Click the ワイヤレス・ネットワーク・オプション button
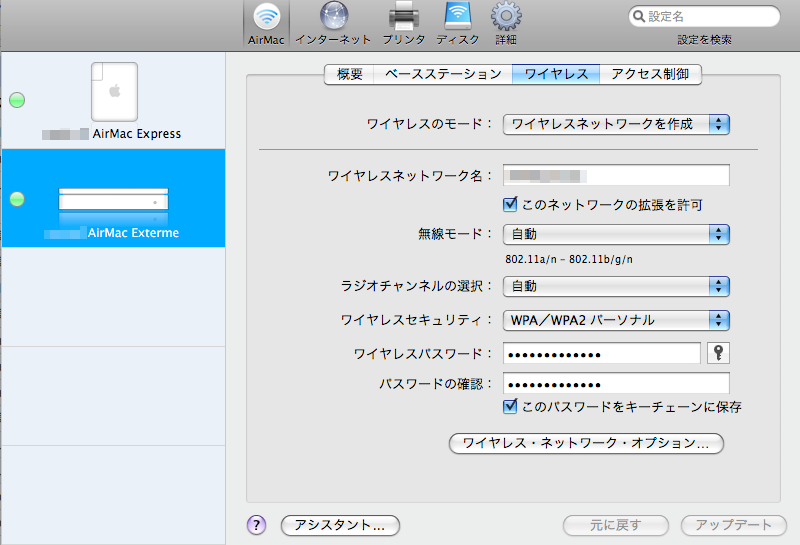The image size is (800, 545). tap(586, 443)
